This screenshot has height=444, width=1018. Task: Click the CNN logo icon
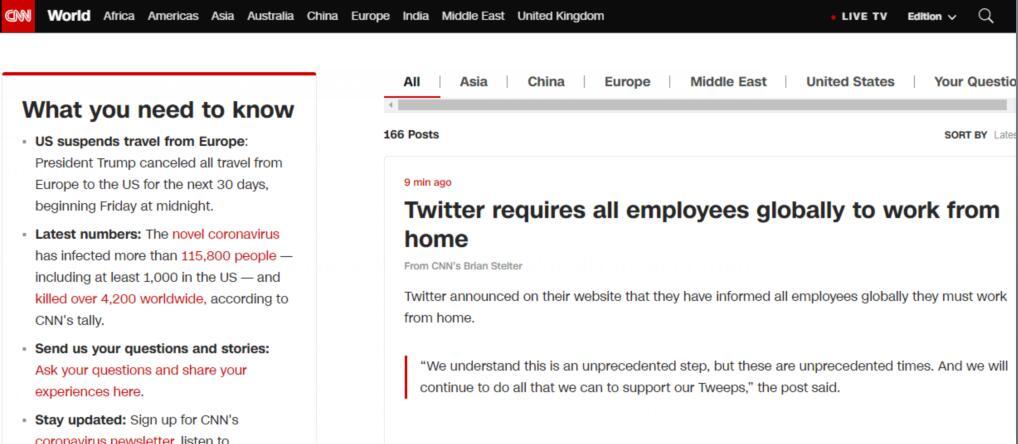tap(18, 16)
